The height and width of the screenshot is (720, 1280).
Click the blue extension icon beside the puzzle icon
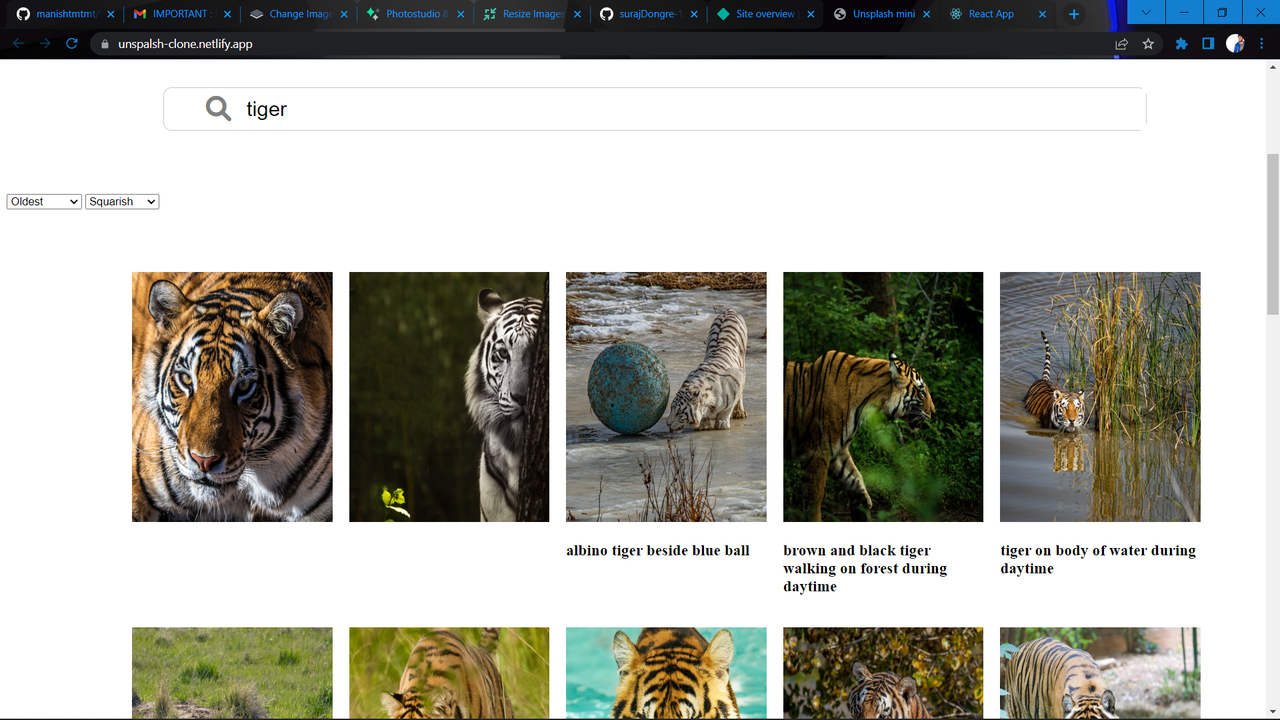(x=1208, y=43)
